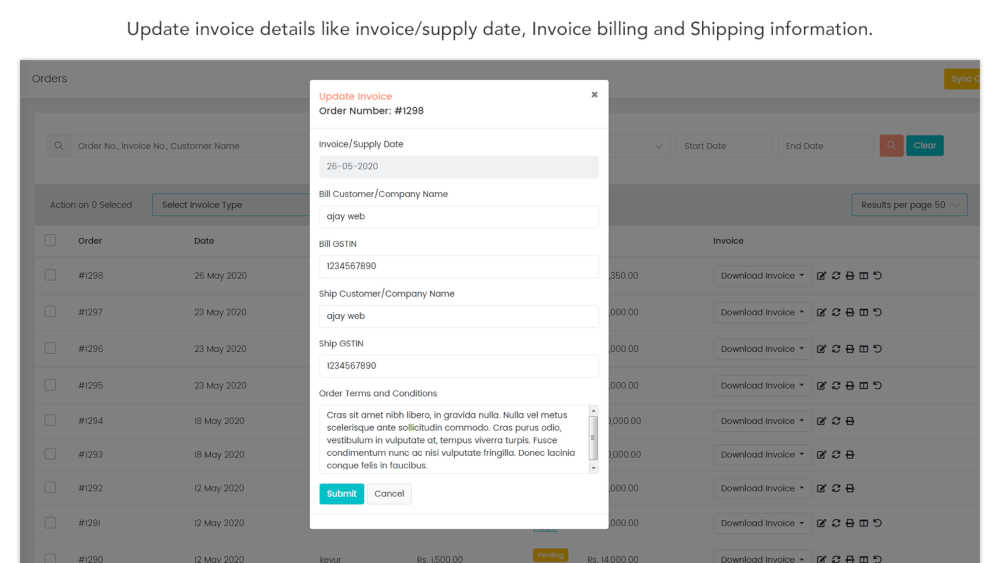Image resolution: width=1000 pixels, height=563 pixels.
Task: Click the sync icon for order #1298
Action: 835,275
